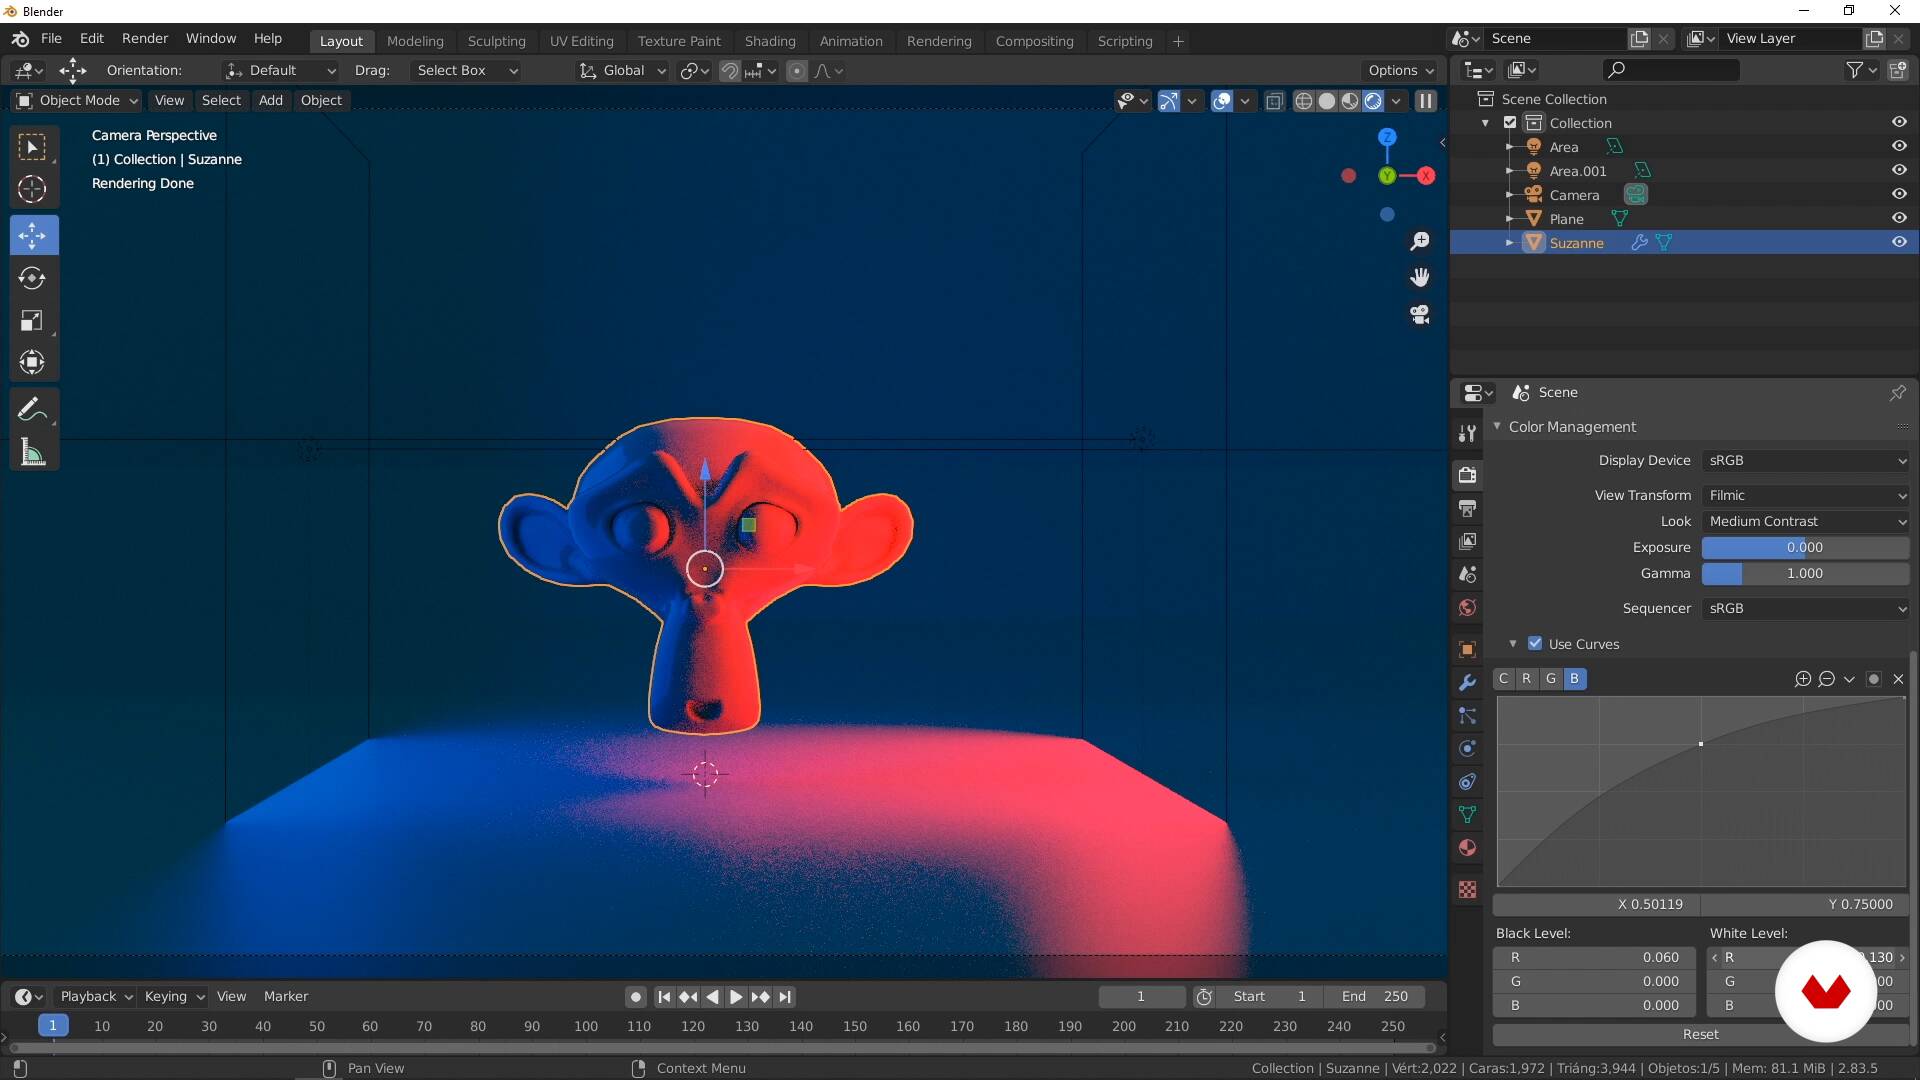Viewport: 1920px width, 1080px height.
Task: Open the Display Device sRGB dropdown
Action: coord(1805,460)
